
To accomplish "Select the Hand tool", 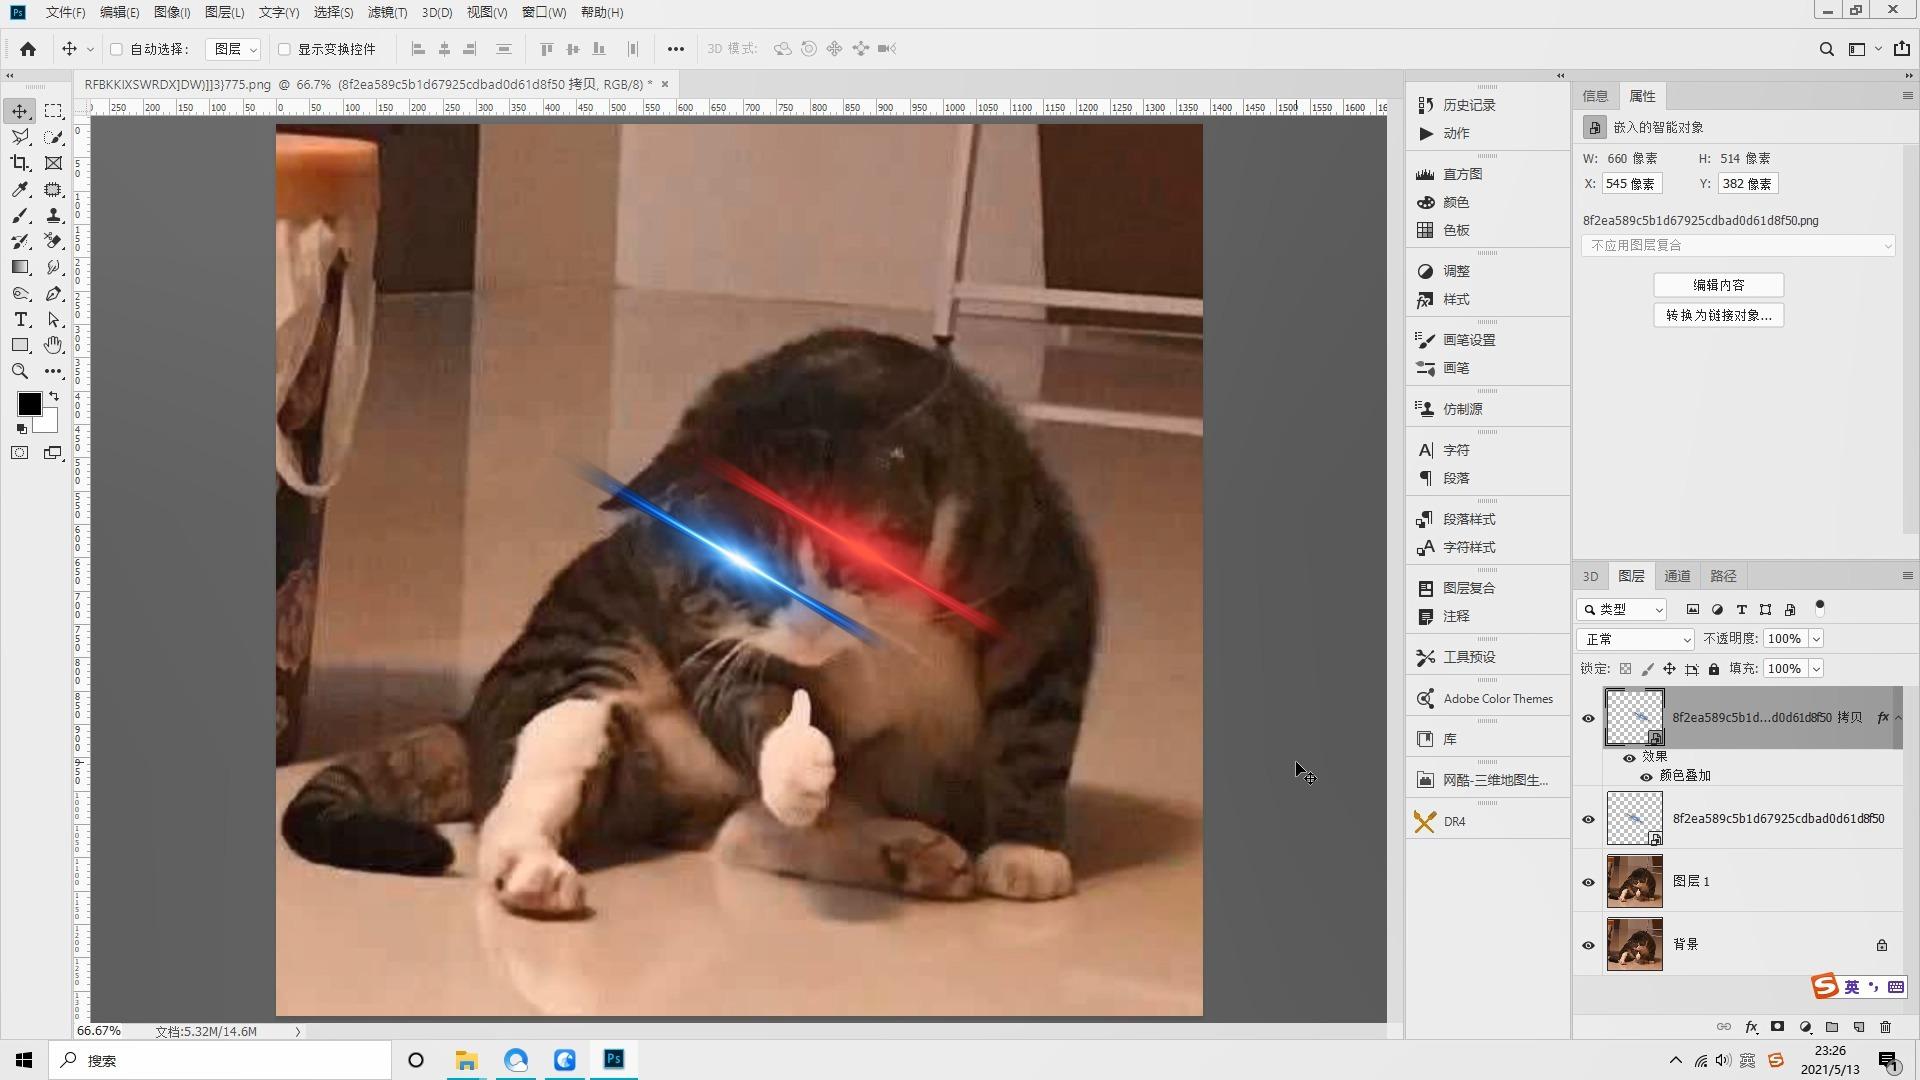I will (x=53, y=345).
